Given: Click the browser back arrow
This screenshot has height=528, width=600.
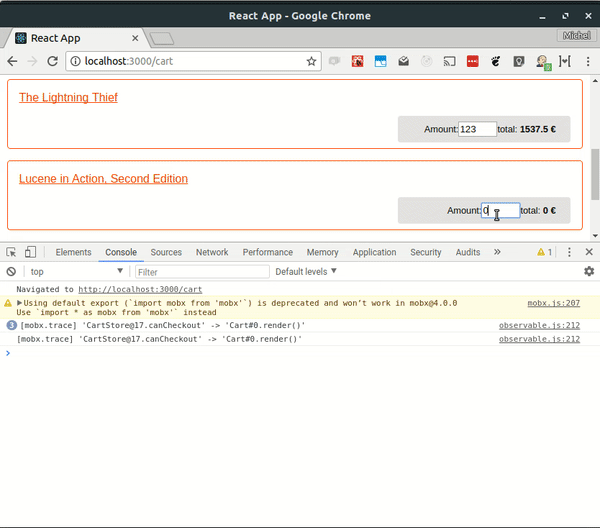Looking at the screenshot, I should pyautogui.click(x=12, y=61).
